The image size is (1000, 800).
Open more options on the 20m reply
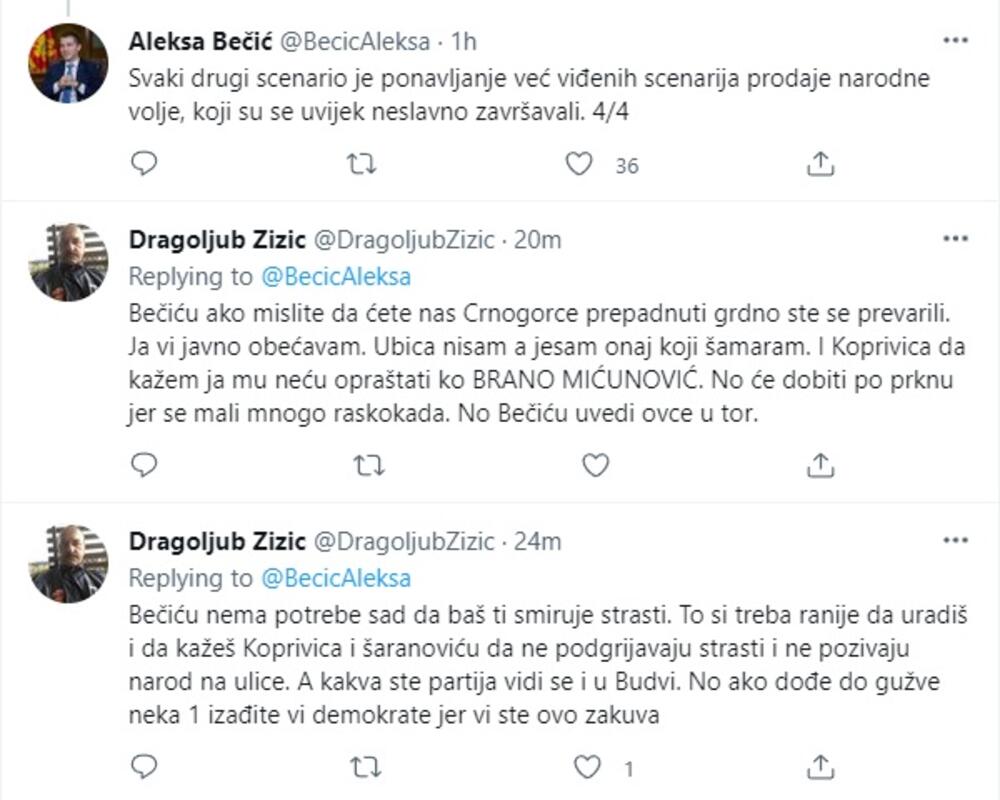[956, 240]
